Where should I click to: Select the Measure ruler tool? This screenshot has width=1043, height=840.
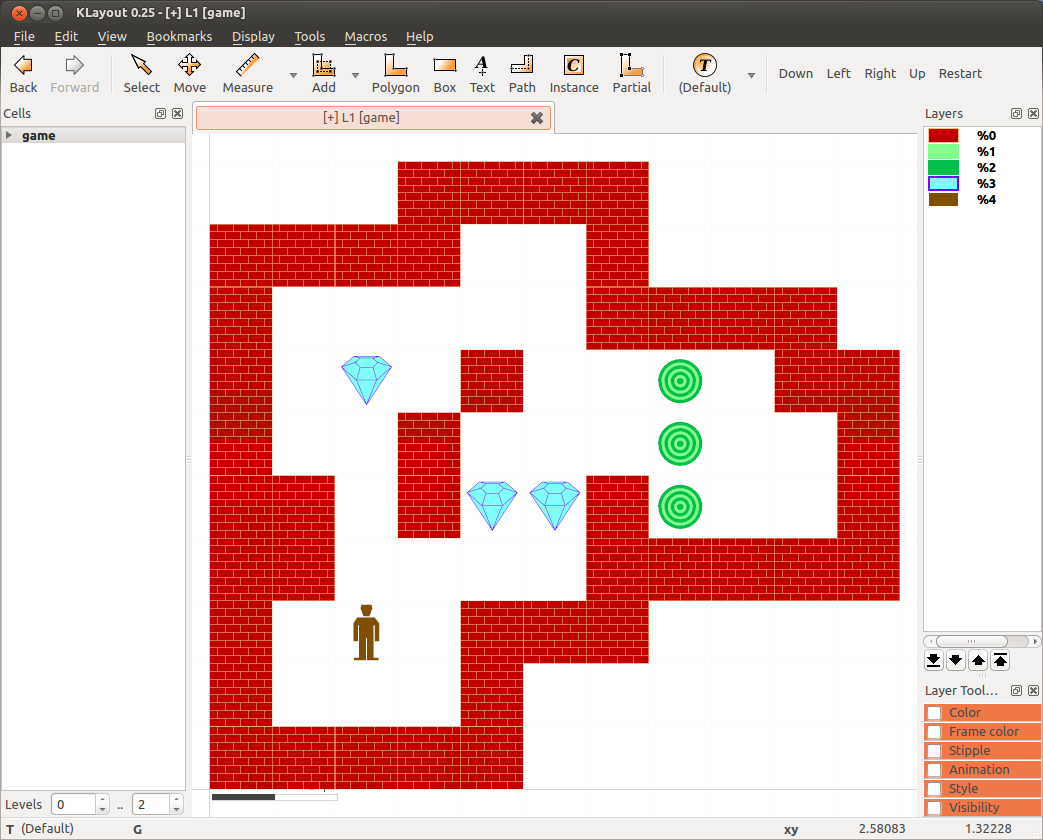tap(247, 74)
